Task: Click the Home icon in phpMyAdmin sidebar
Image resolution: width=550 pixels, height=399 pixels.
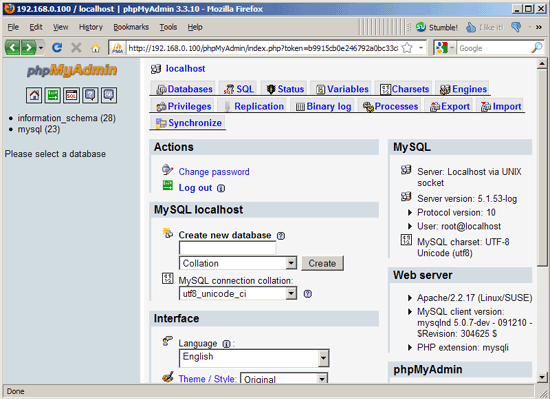Action: pyautogui.click(x=34, y=95)
